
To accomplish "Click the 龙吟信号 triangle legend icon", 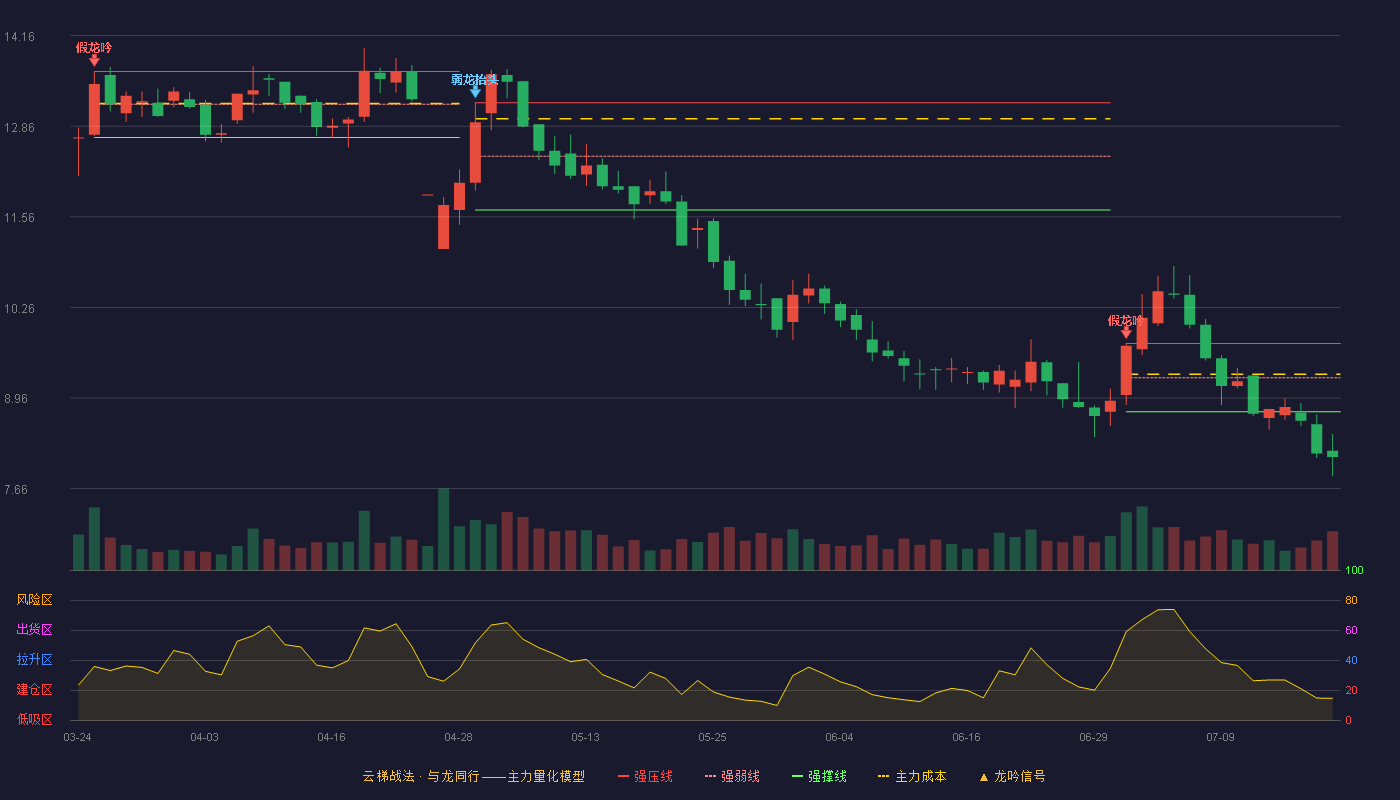I will click(x=983, y=777).
